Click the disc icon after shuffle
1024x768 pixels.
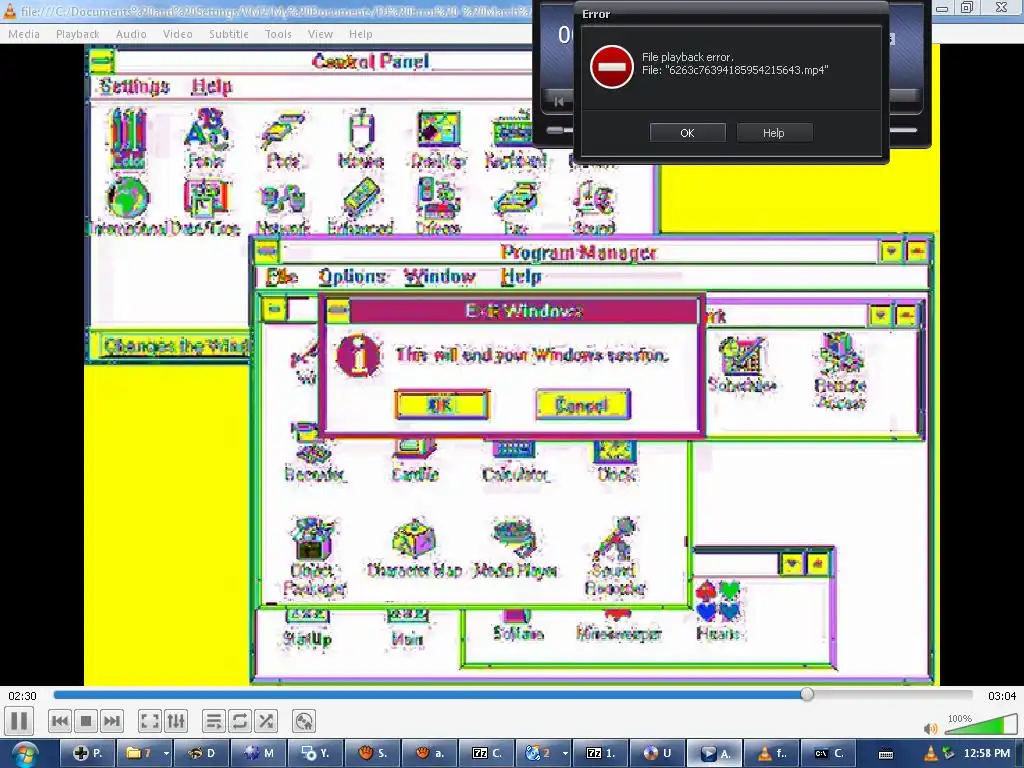point(304,722)
